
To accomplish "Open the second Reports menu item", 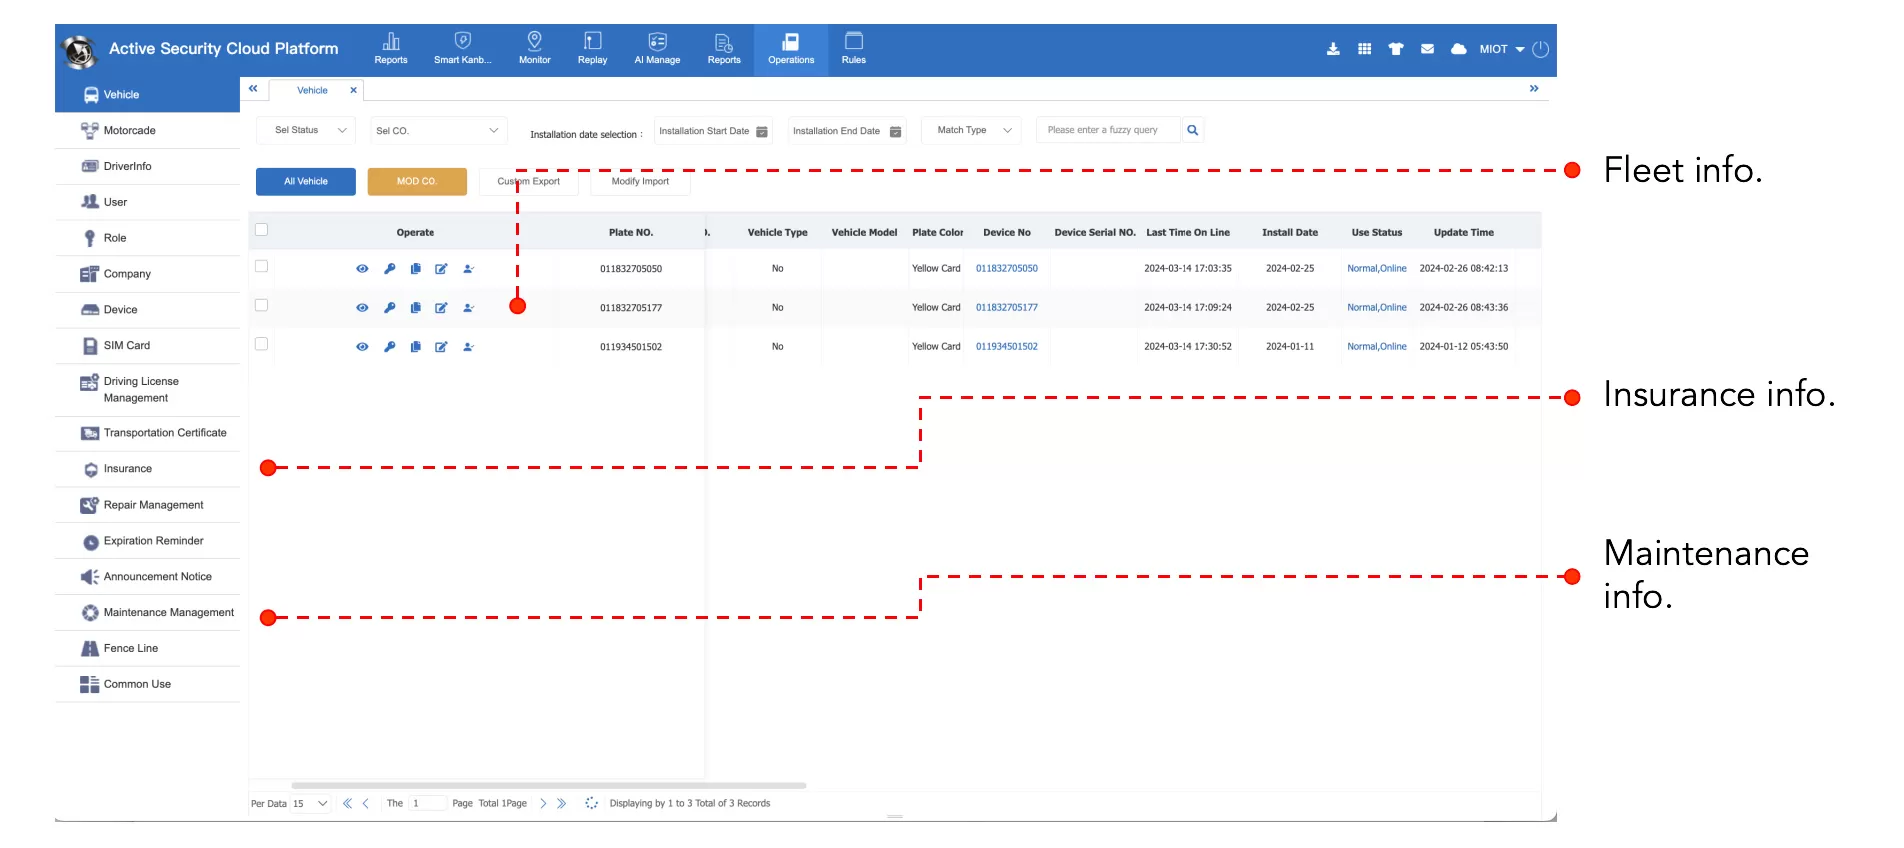I will pos(724,49).
